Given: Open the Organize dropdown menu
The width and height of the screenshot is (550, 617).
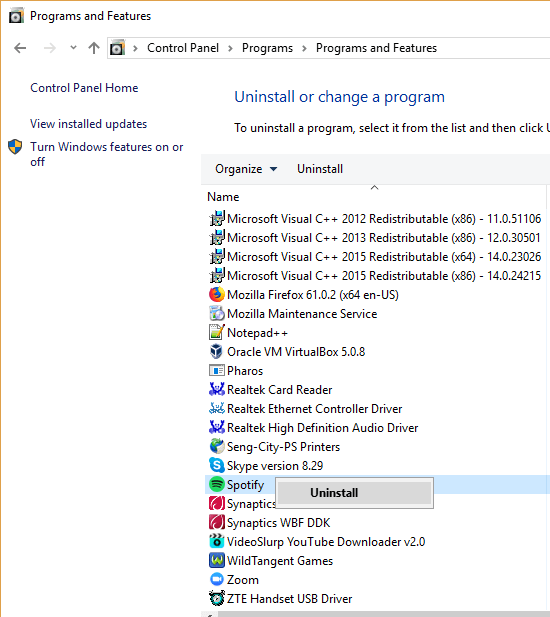Looking at the screenshot, I should [246, 169].
